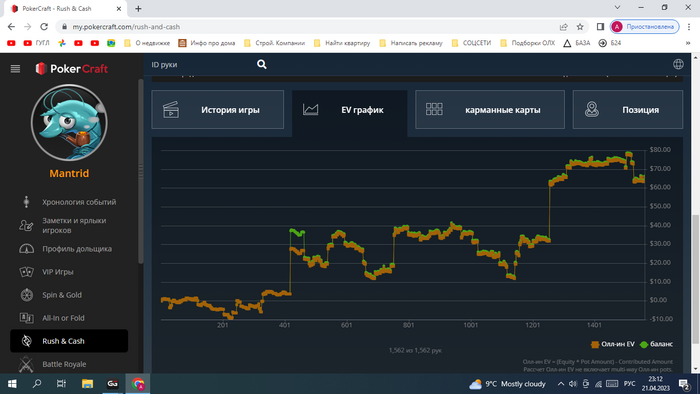Click the cards icon beside All-In or Fold
700x394 pixels.
pos(26,318)
